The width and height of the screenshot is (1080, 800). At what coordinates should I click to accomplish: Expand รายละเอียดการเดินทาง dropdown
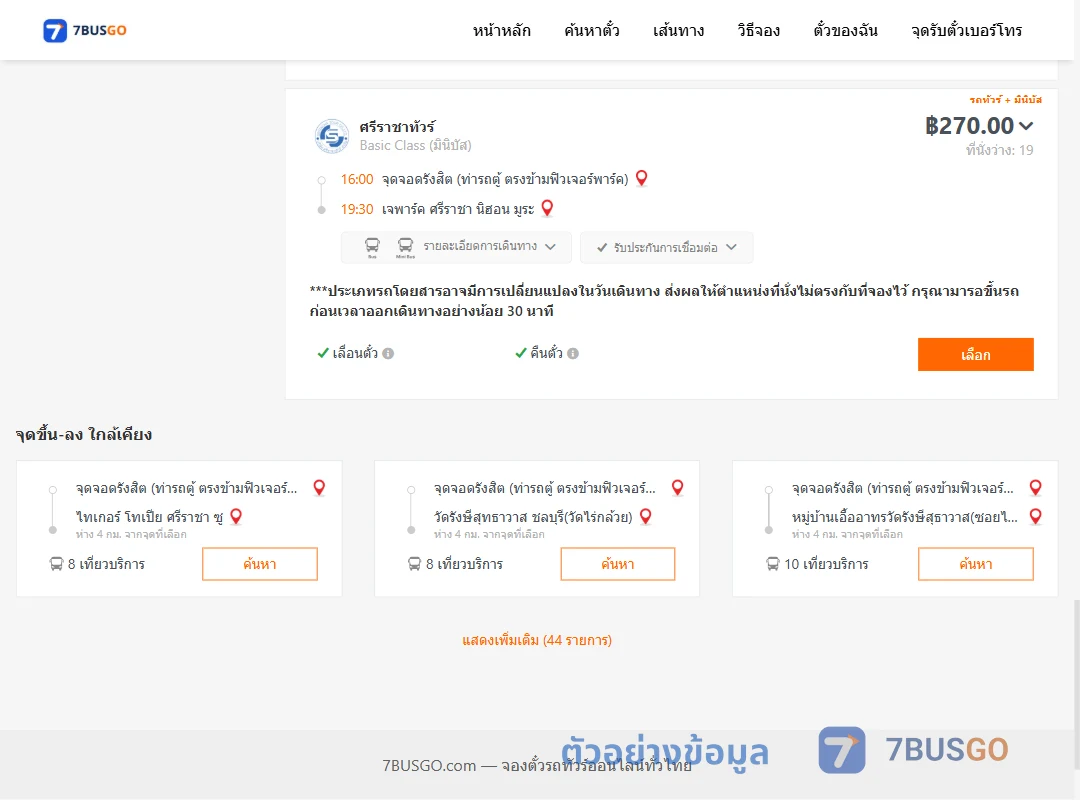456,247
